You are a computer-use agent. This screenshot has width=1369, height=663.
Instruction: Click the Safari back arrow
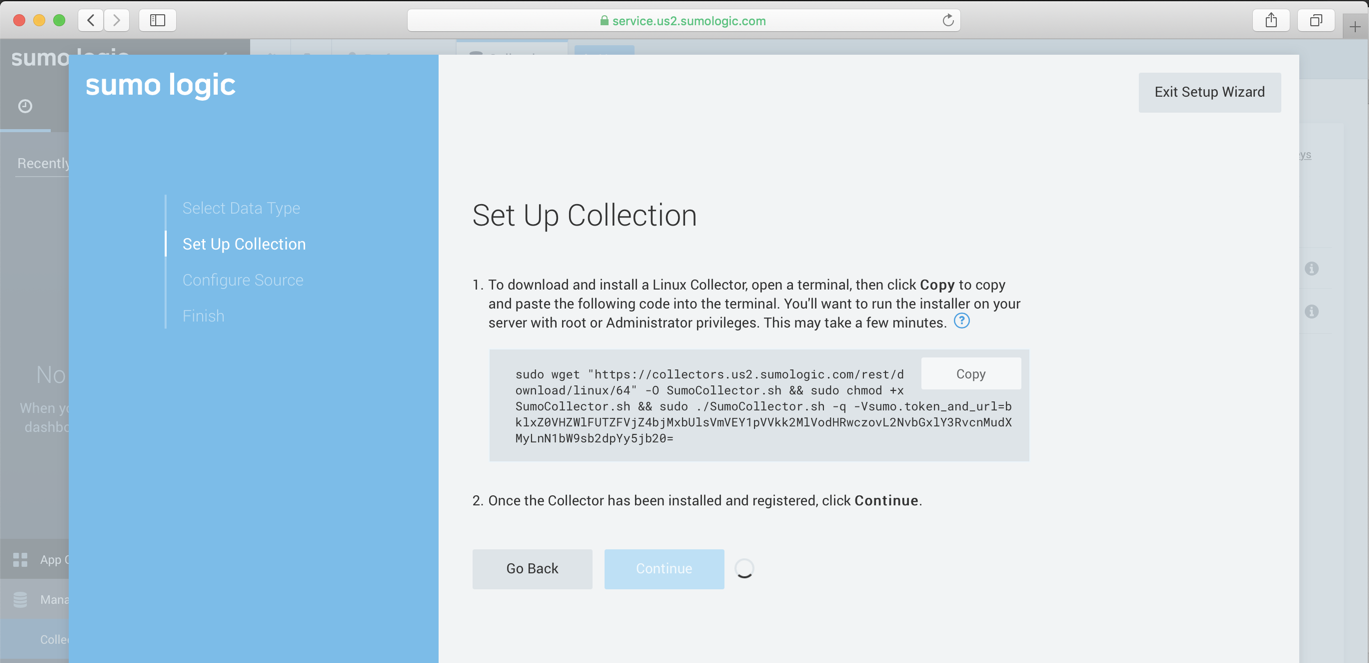coord(91,20)
